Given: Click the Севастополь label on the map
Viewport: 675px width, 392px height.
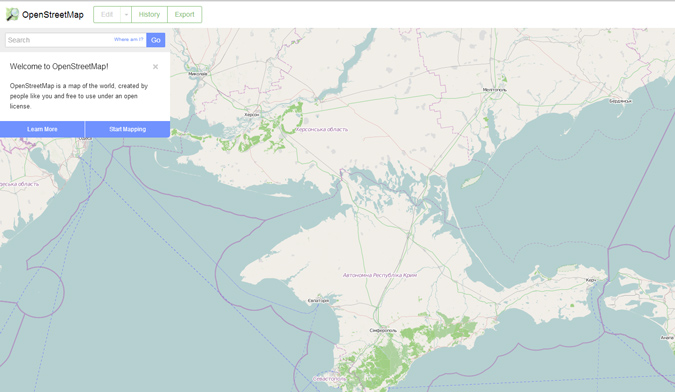Looking at the screenshot, I should point(329,379).
